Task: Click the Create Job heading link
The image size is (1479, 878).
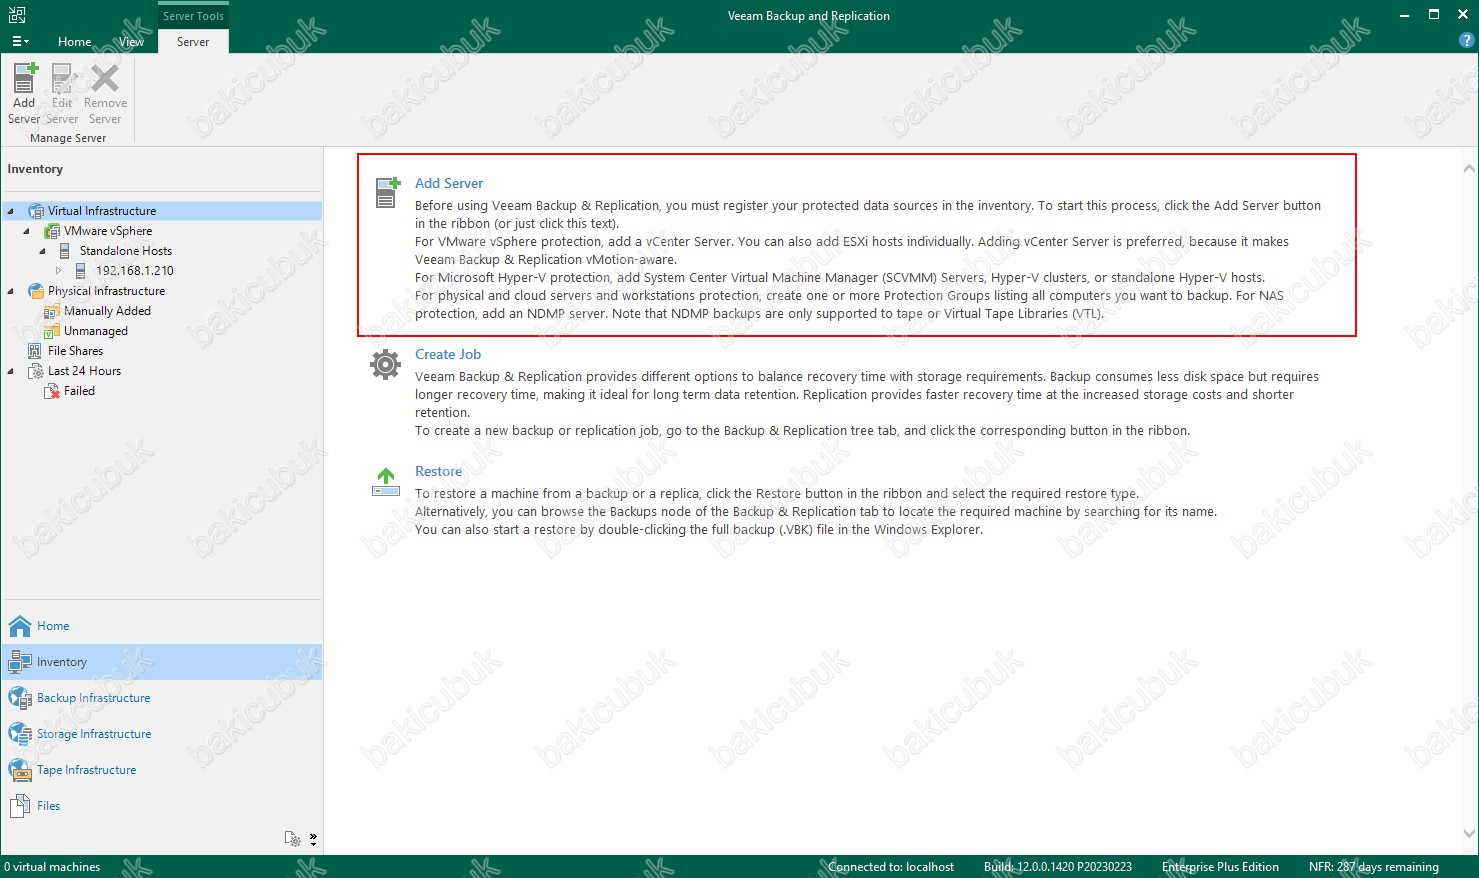Action: click(448, 354)
